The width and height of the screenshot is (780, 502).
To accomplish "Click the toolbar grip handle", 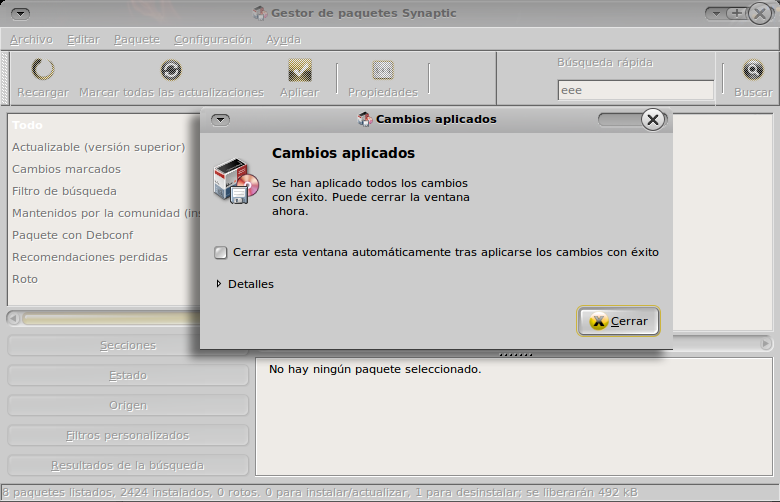I will 5,78.
